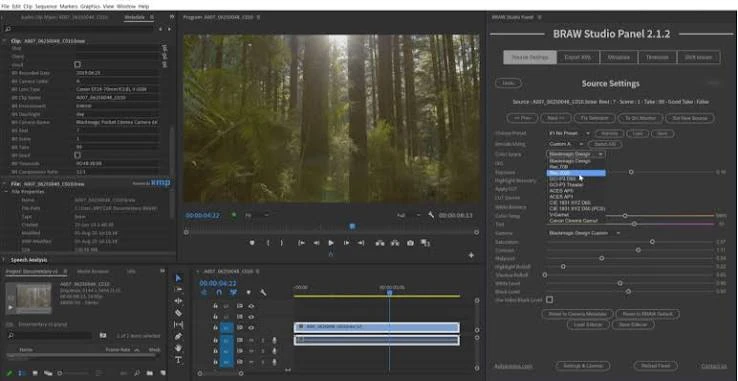The width and height of the screenshot is (738, 381).
Task: Click the Mark Out bracket button
Action: tap(282, 243)
